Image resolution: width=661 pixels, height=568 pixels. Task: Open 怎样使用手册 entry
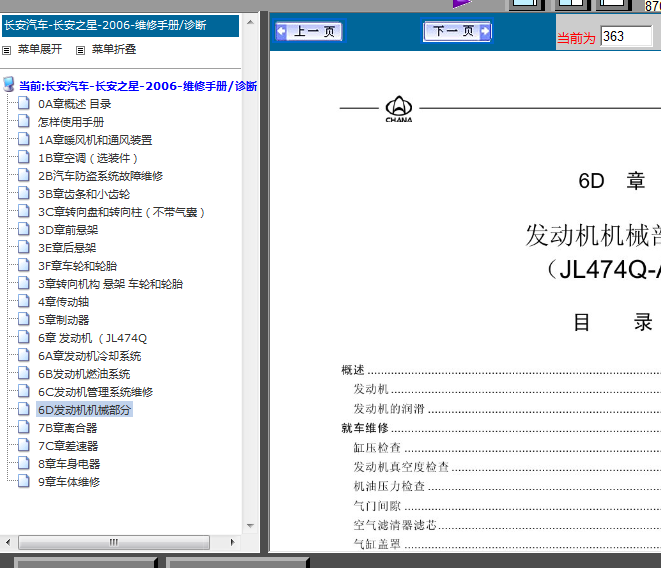(x=71, y=122)
